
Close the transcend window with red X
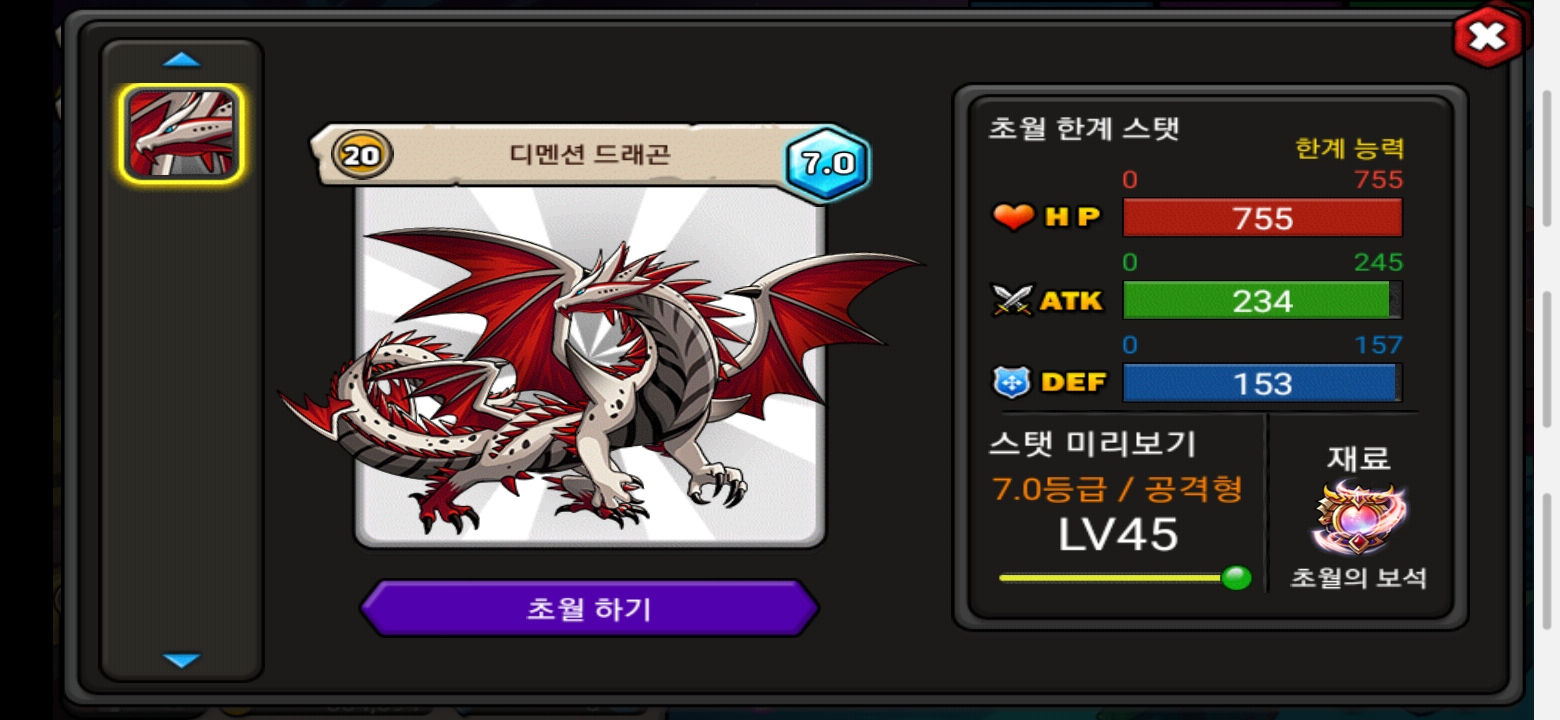coord(1487,37)
